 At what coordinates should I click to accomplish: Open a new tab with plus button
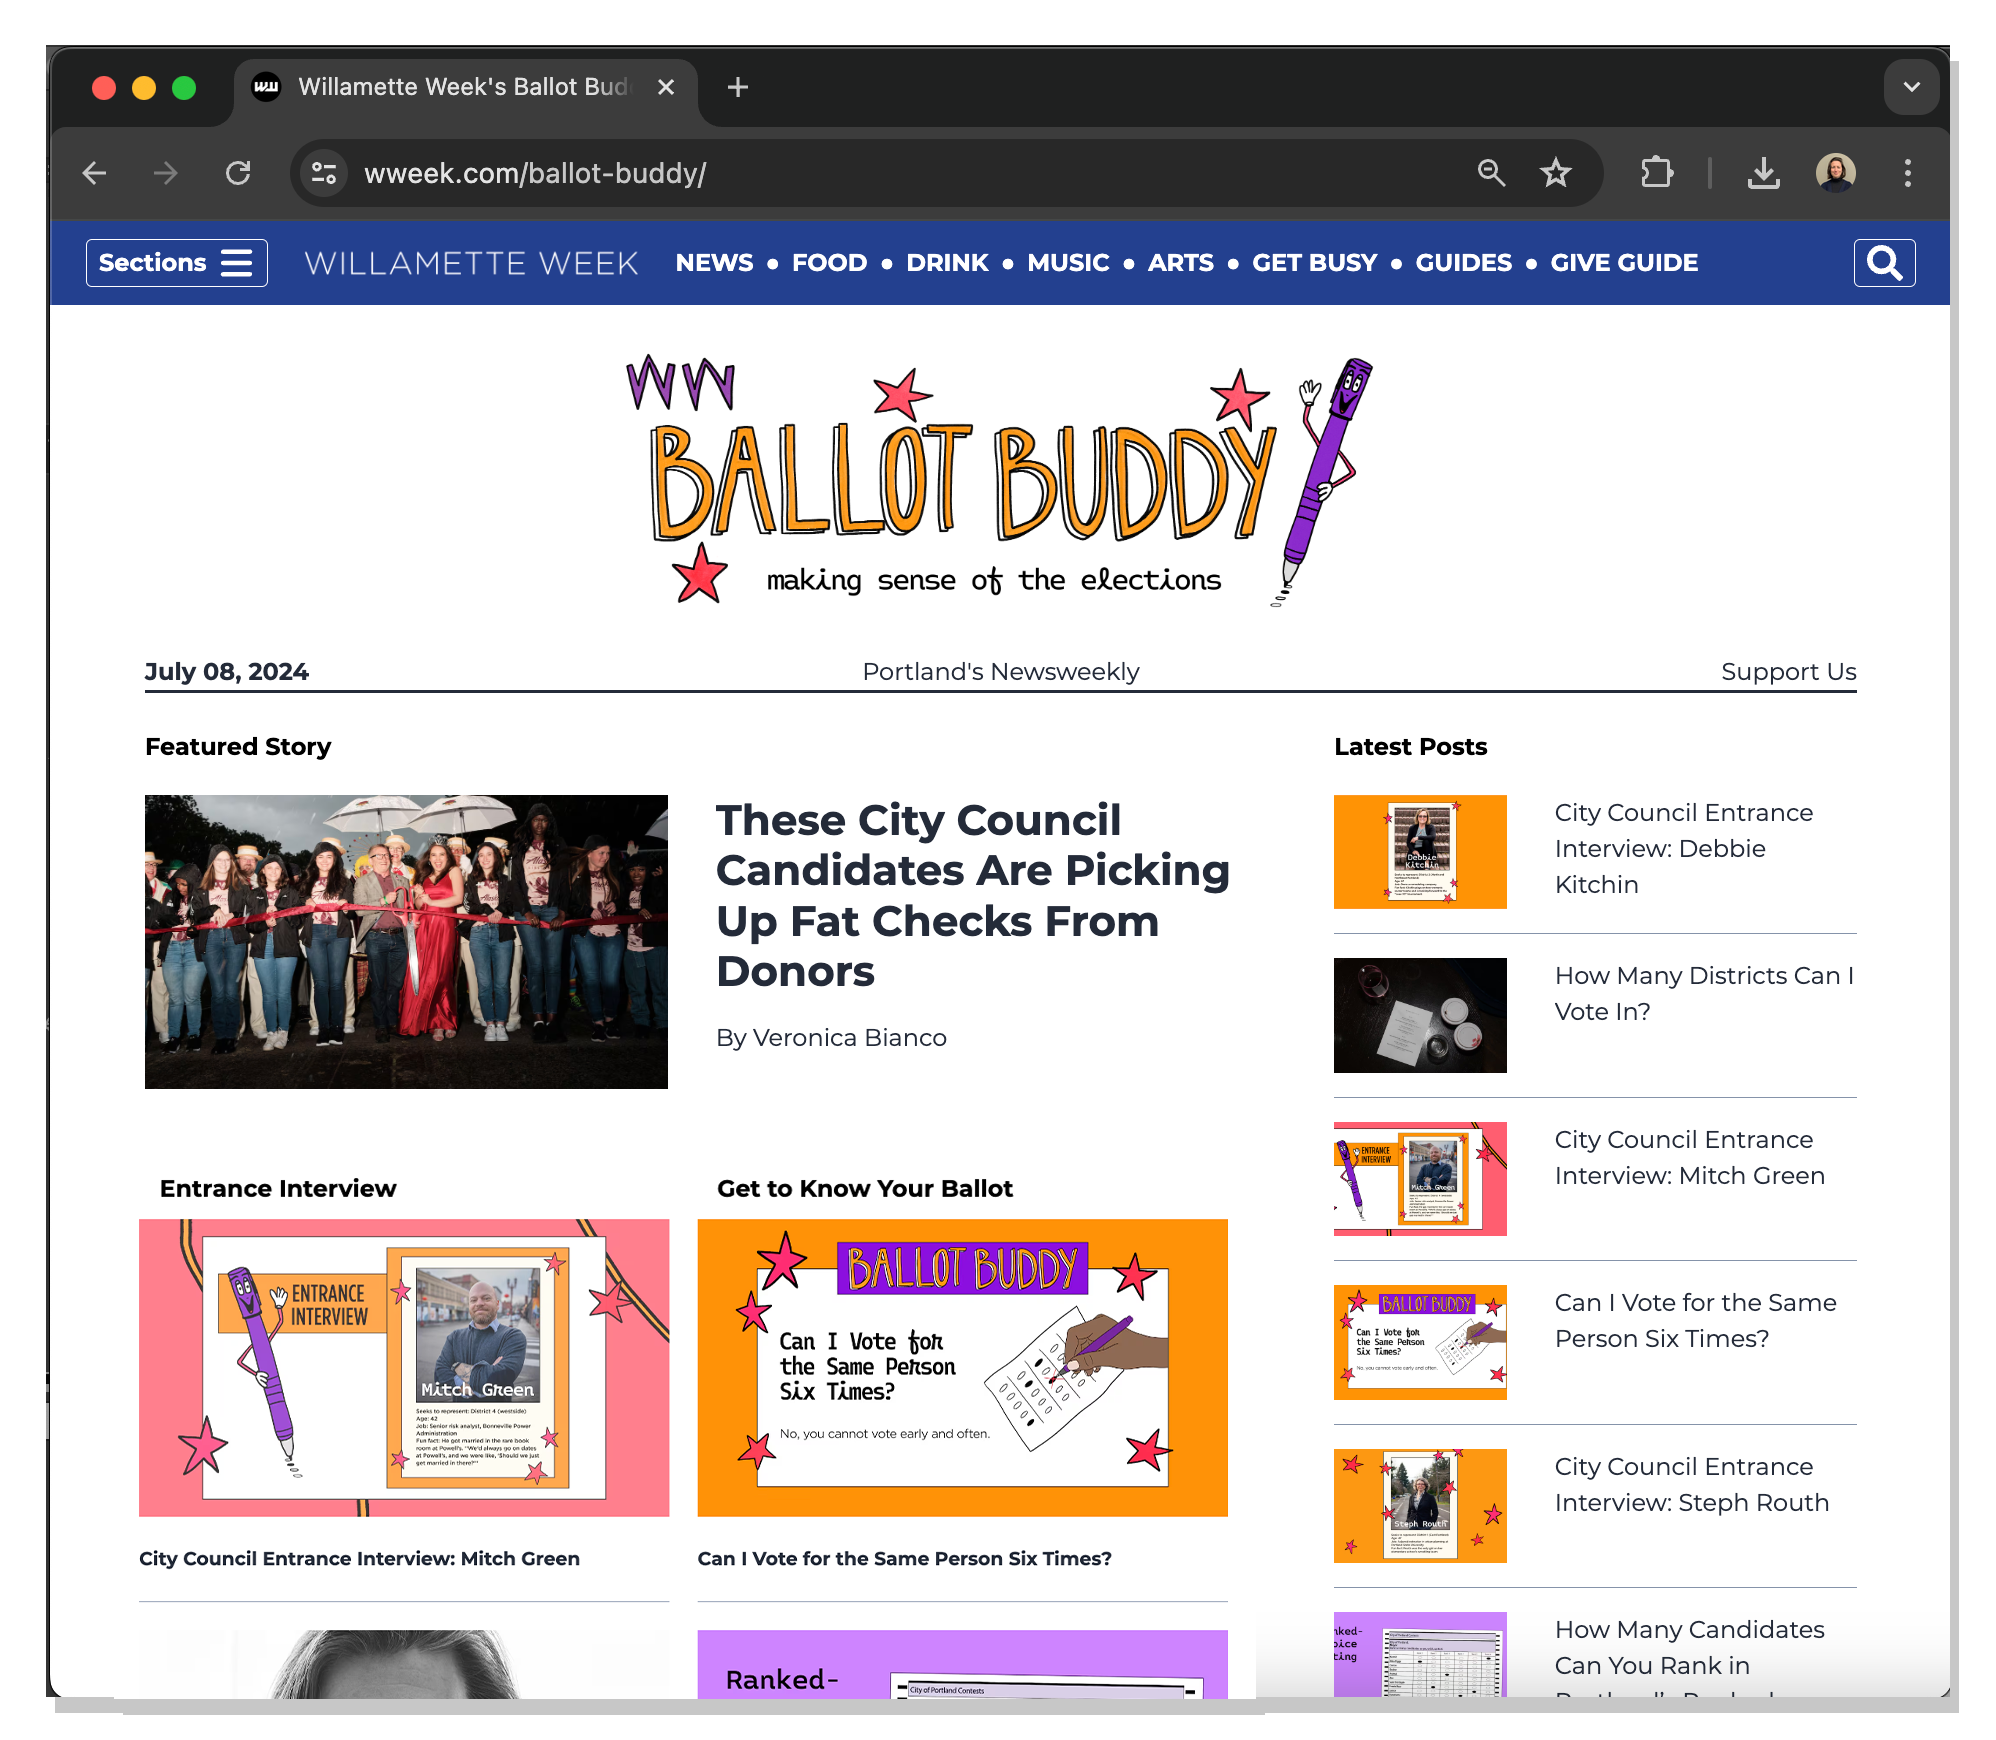pyautogui.click(x=738, y=87)
